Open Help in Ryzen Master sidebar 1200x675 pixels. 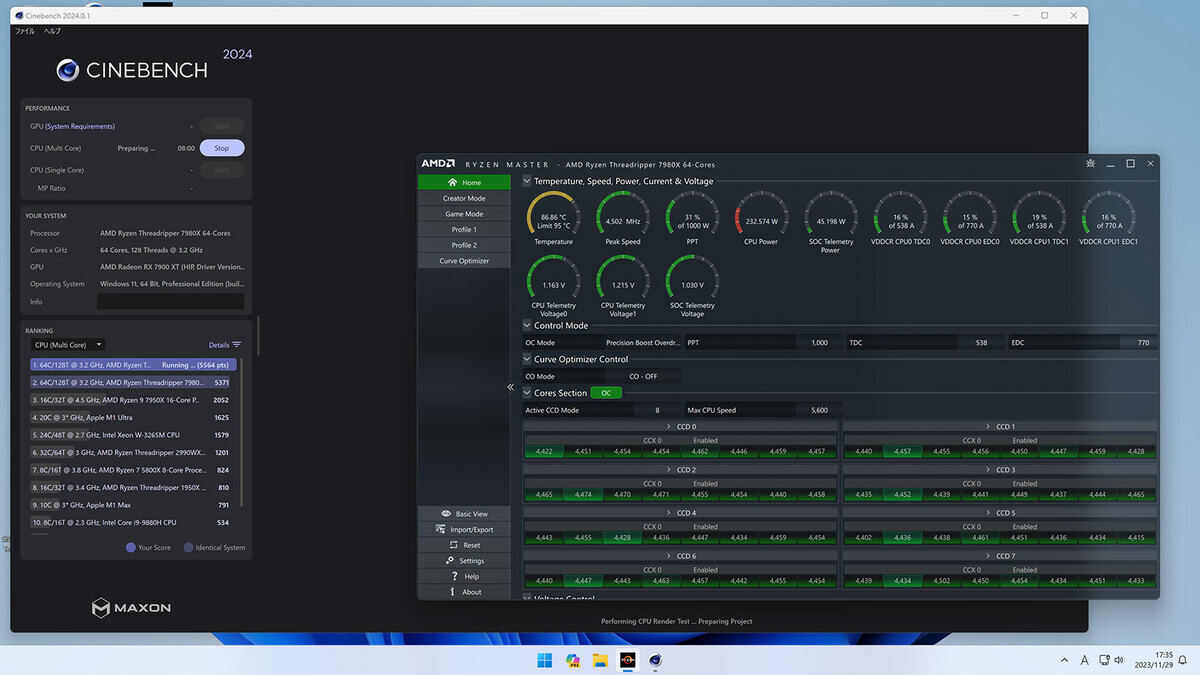(463, 576)
